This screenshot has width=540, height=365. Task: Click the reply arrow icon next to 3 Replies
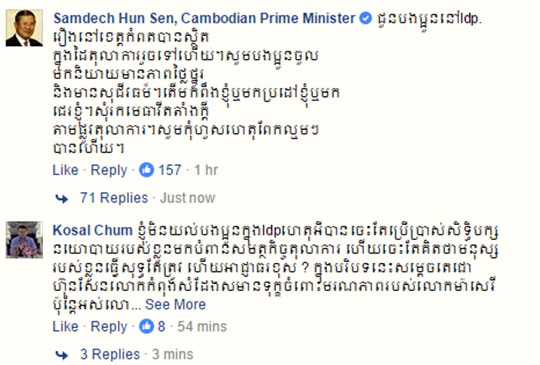pos(62,355)
